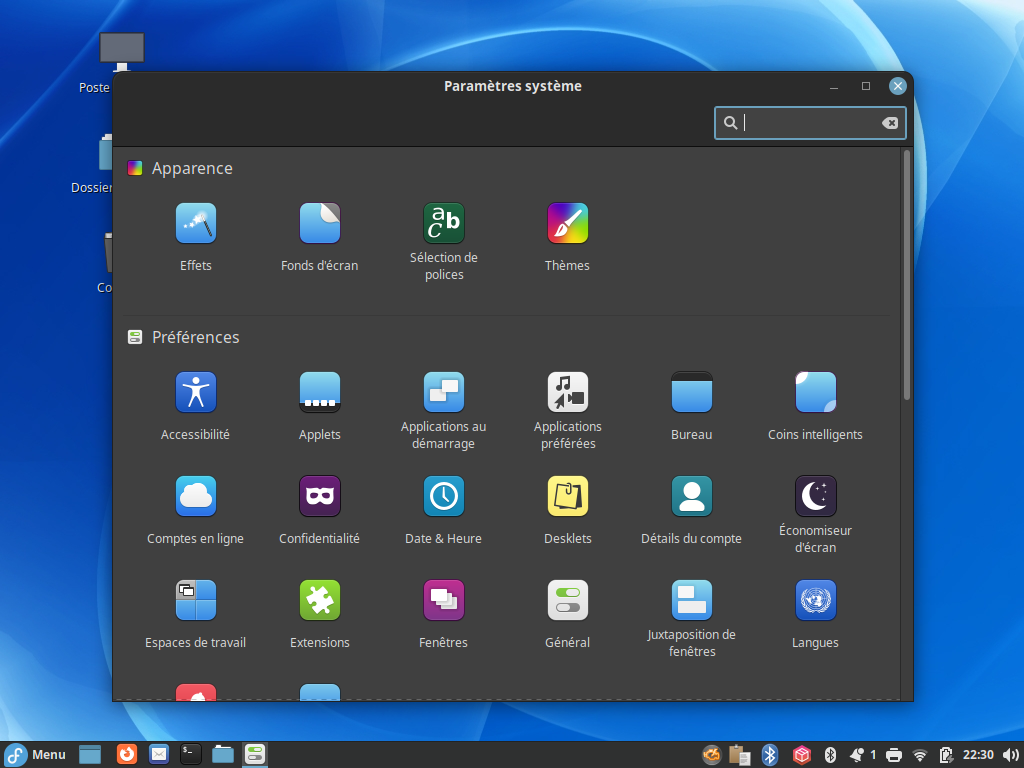The height and width of the screenshot is (768, 1024).
Task: Click the Apparence section heading
Action: click(x=192, y=168)
